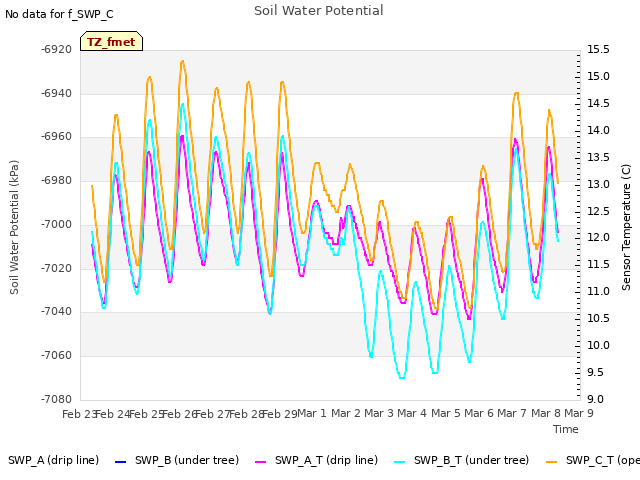Viewport: 640px width, 480px height.
Task: Toggle the SWP_B_T (under tree) legend entry
Action: point(462,460)
